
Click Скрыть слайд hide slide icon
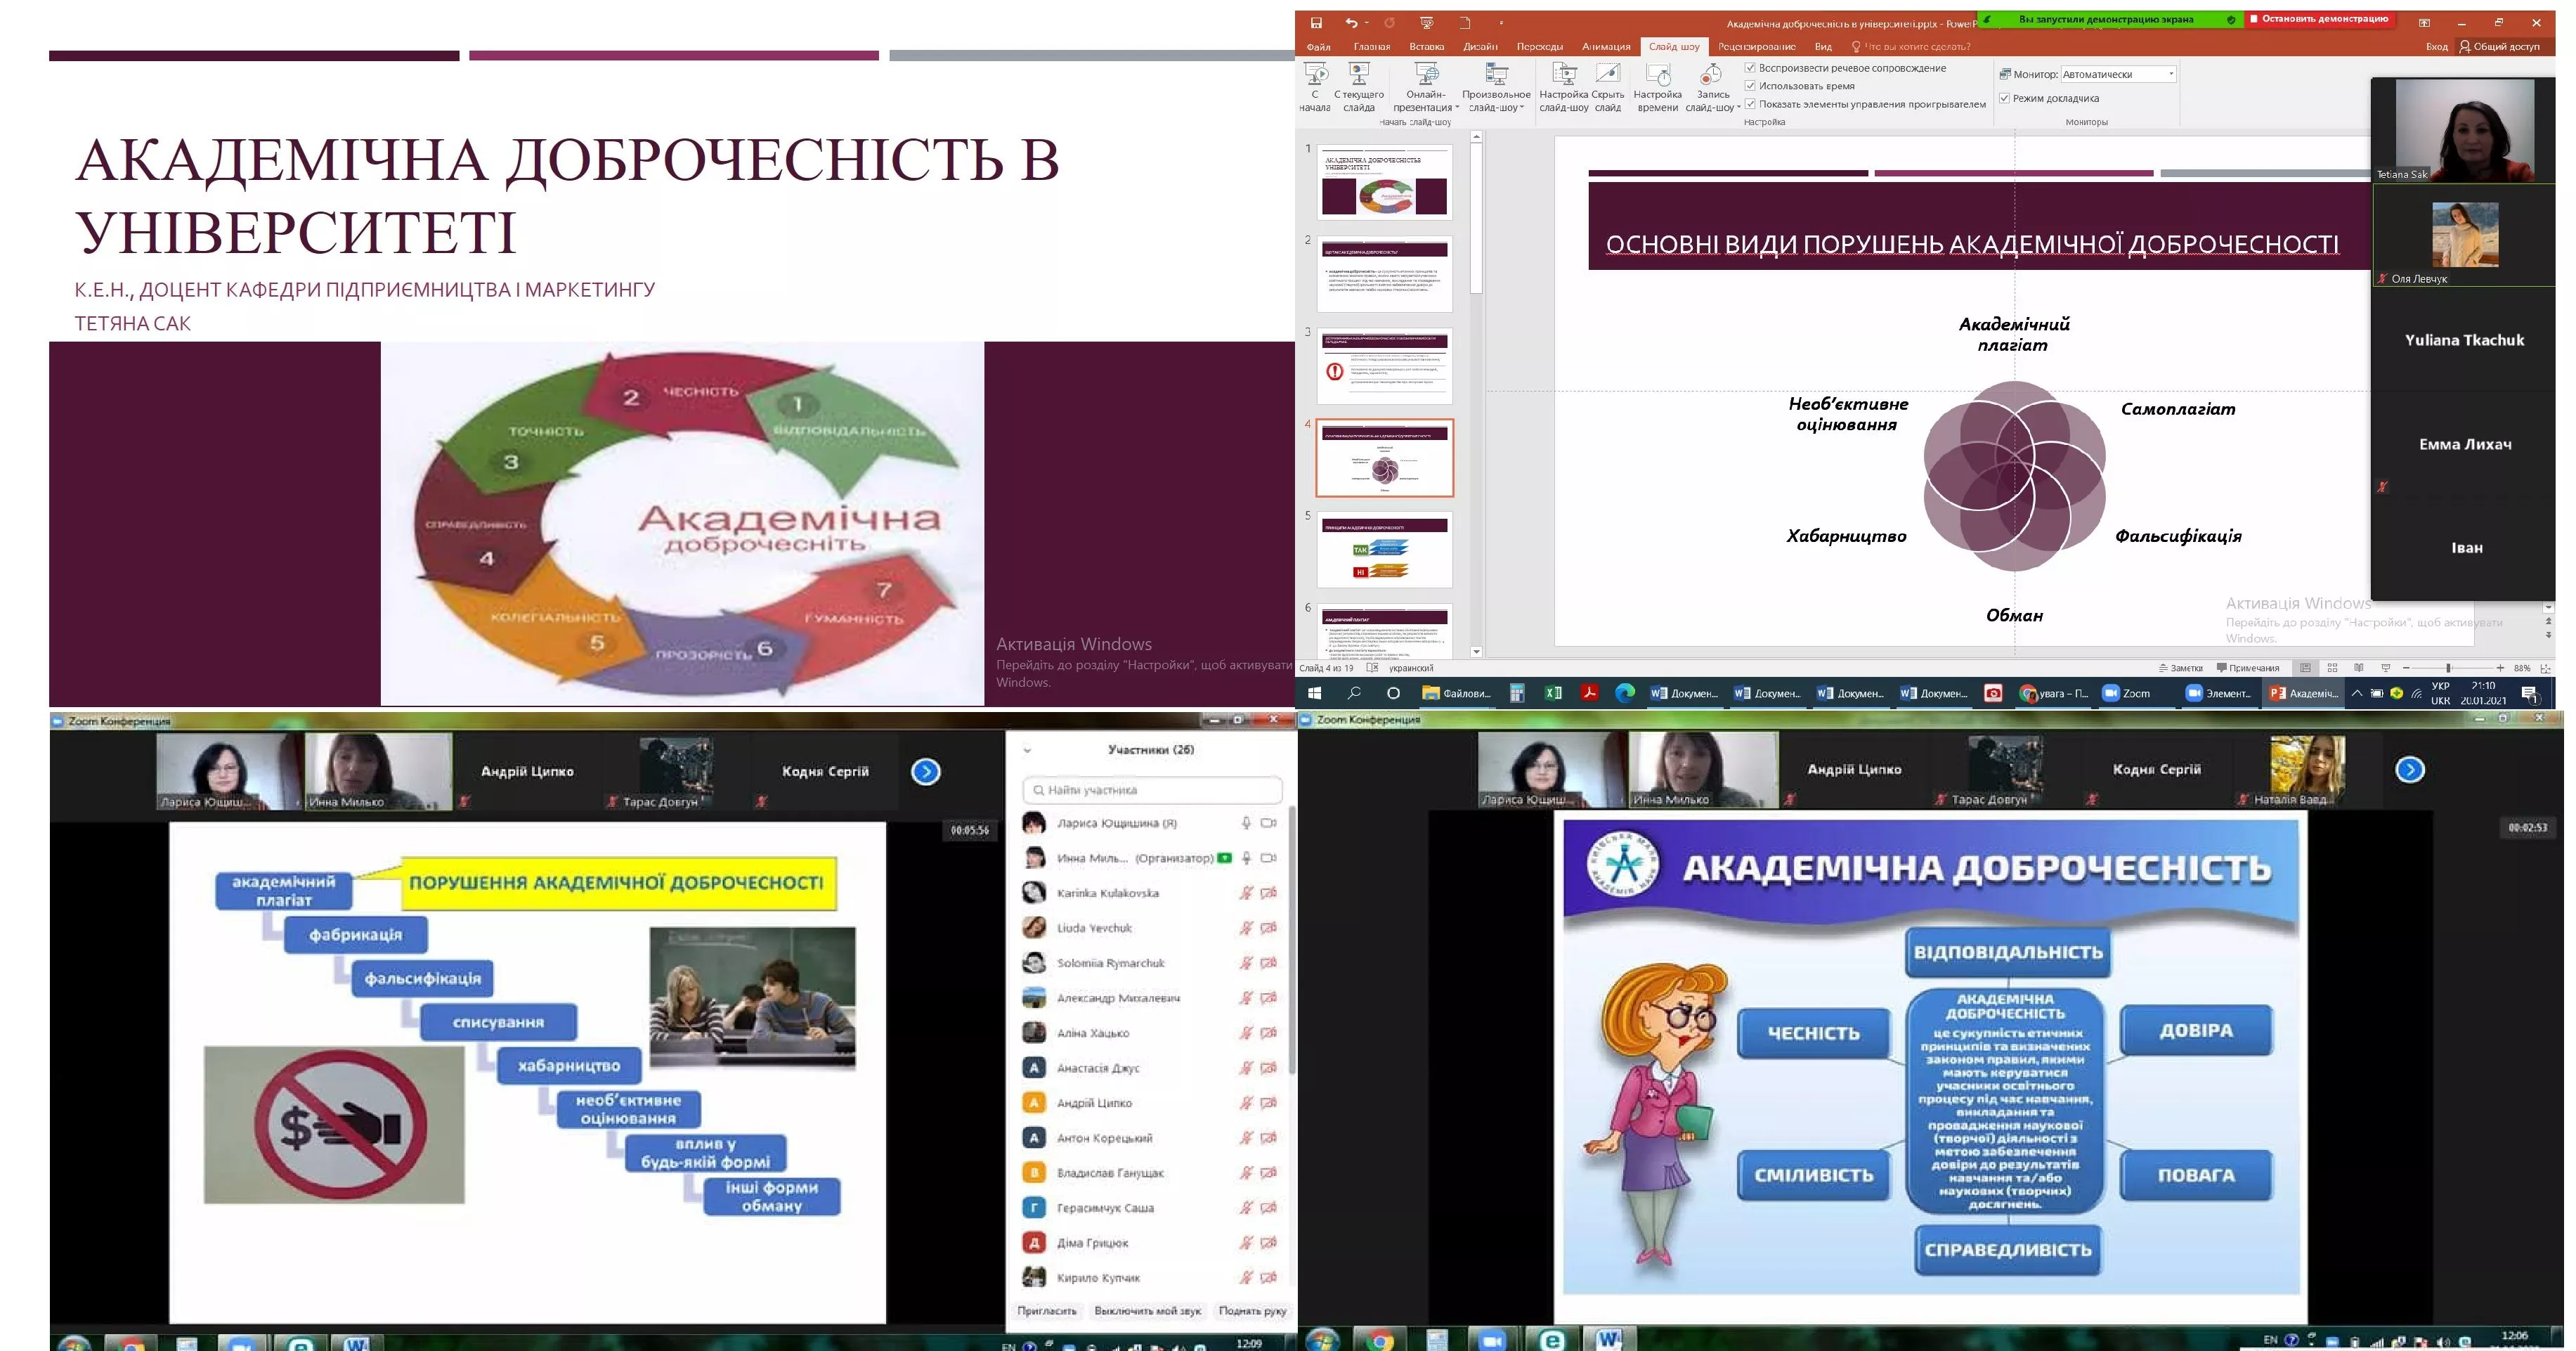pos(1608,75)
